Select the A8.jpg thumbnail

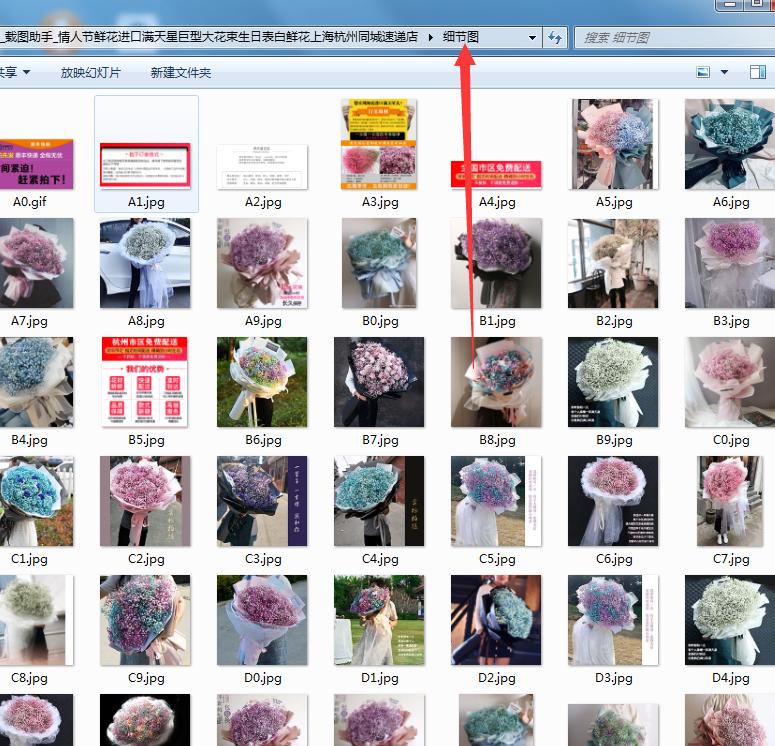pyautogui.click(x=145, y=263)
